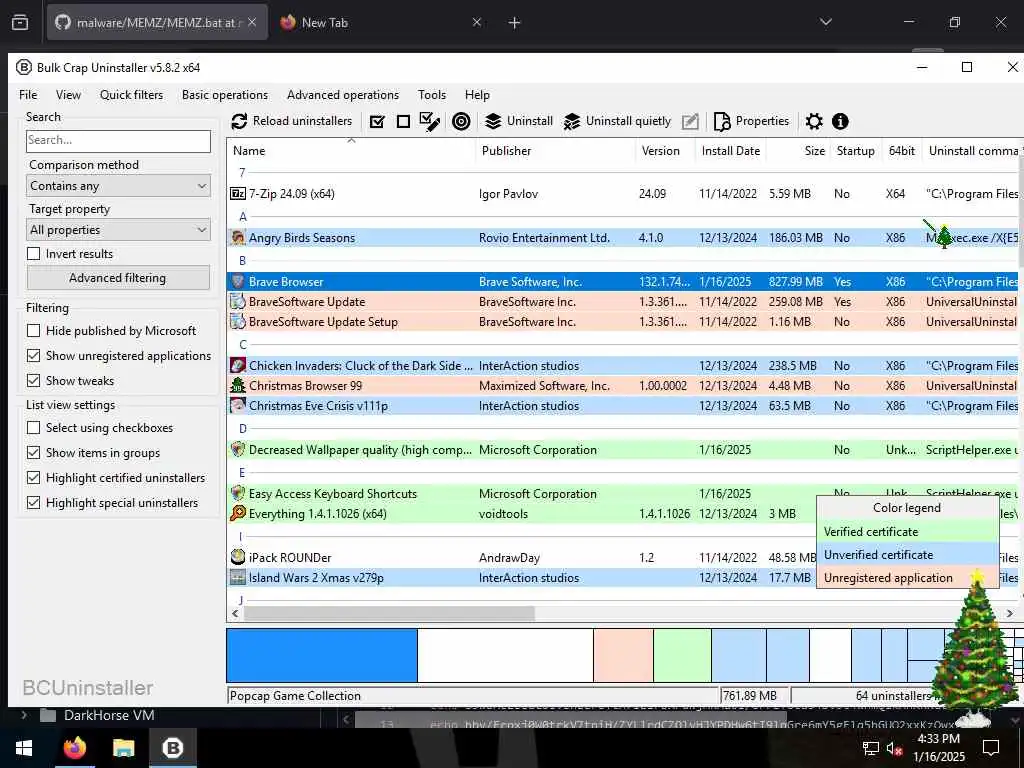Viewport: 1024px width, 768px height.
Task: Open the Target property dropdown
Action: [118, 230]
